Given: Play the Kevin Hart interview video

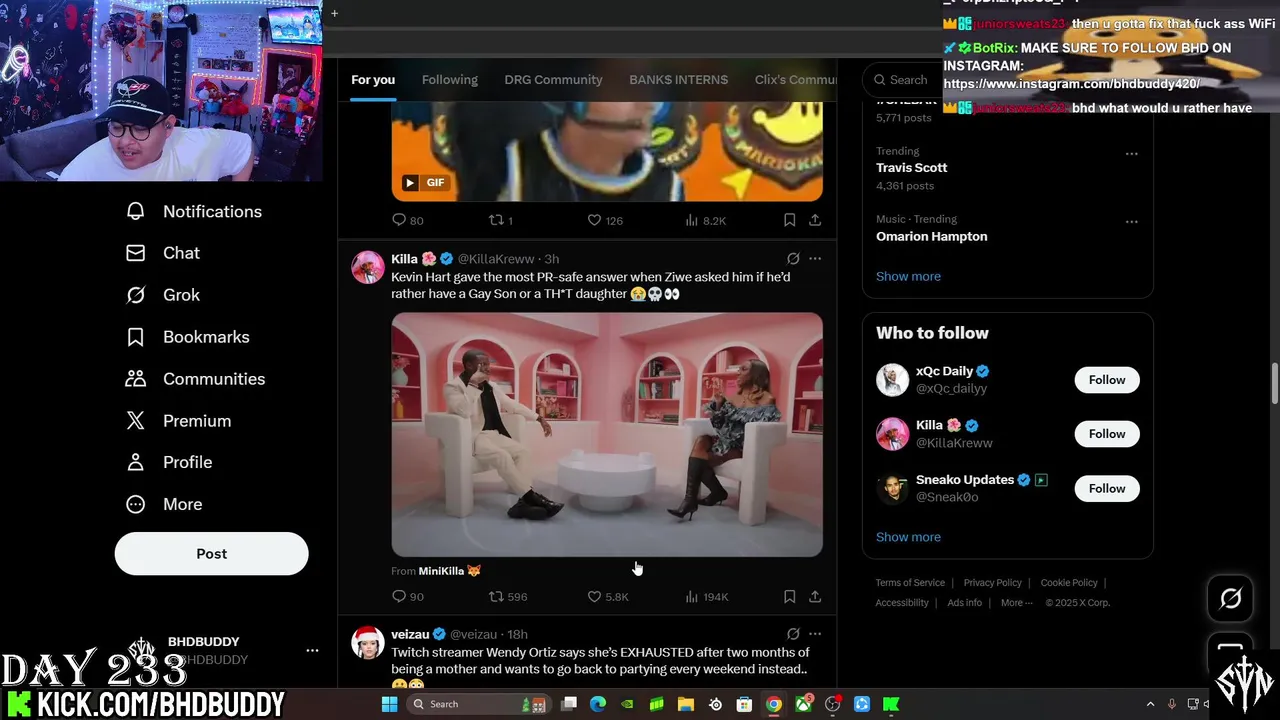Looking at the screenshot, I should point(607,435).
